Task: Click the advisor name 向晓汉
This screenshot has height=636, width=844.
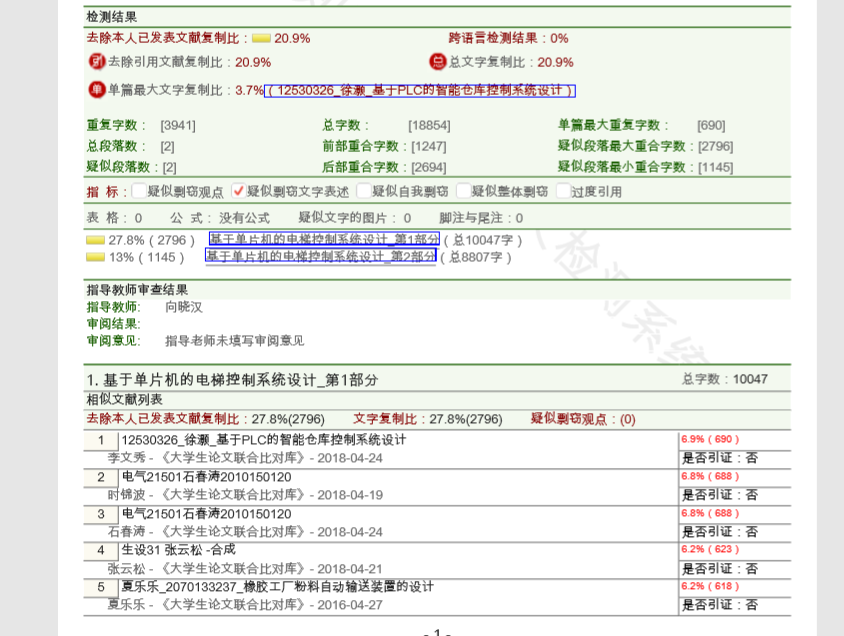Action: [184, 307]
